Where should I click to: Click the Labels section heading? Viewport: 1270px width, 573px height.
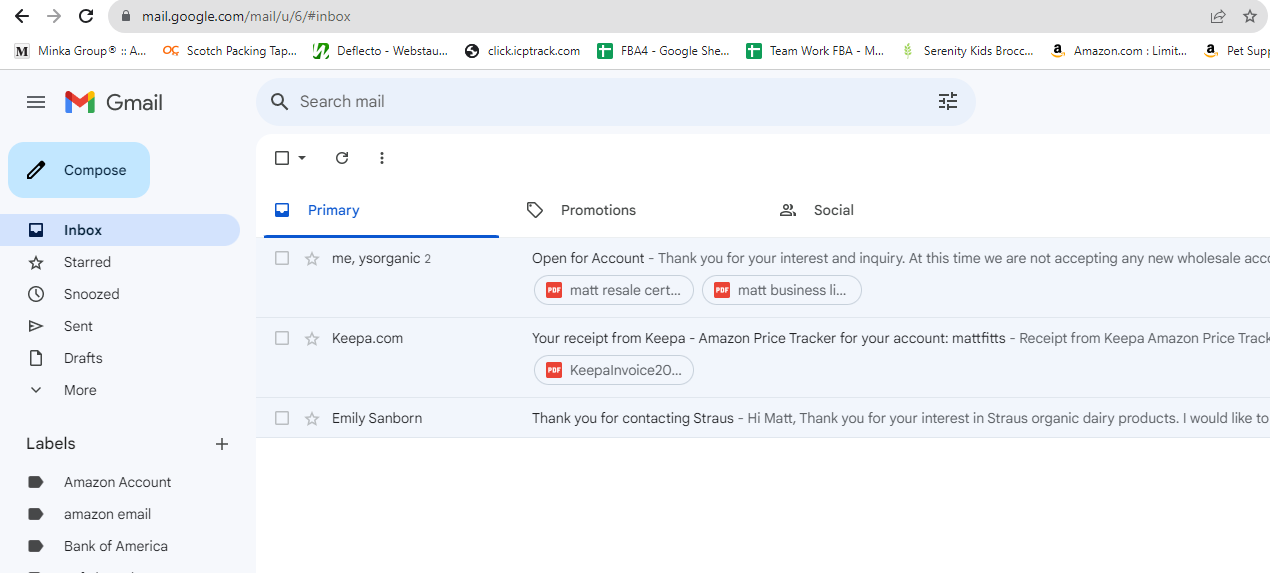pyautogui.click(x=51, y=444)
